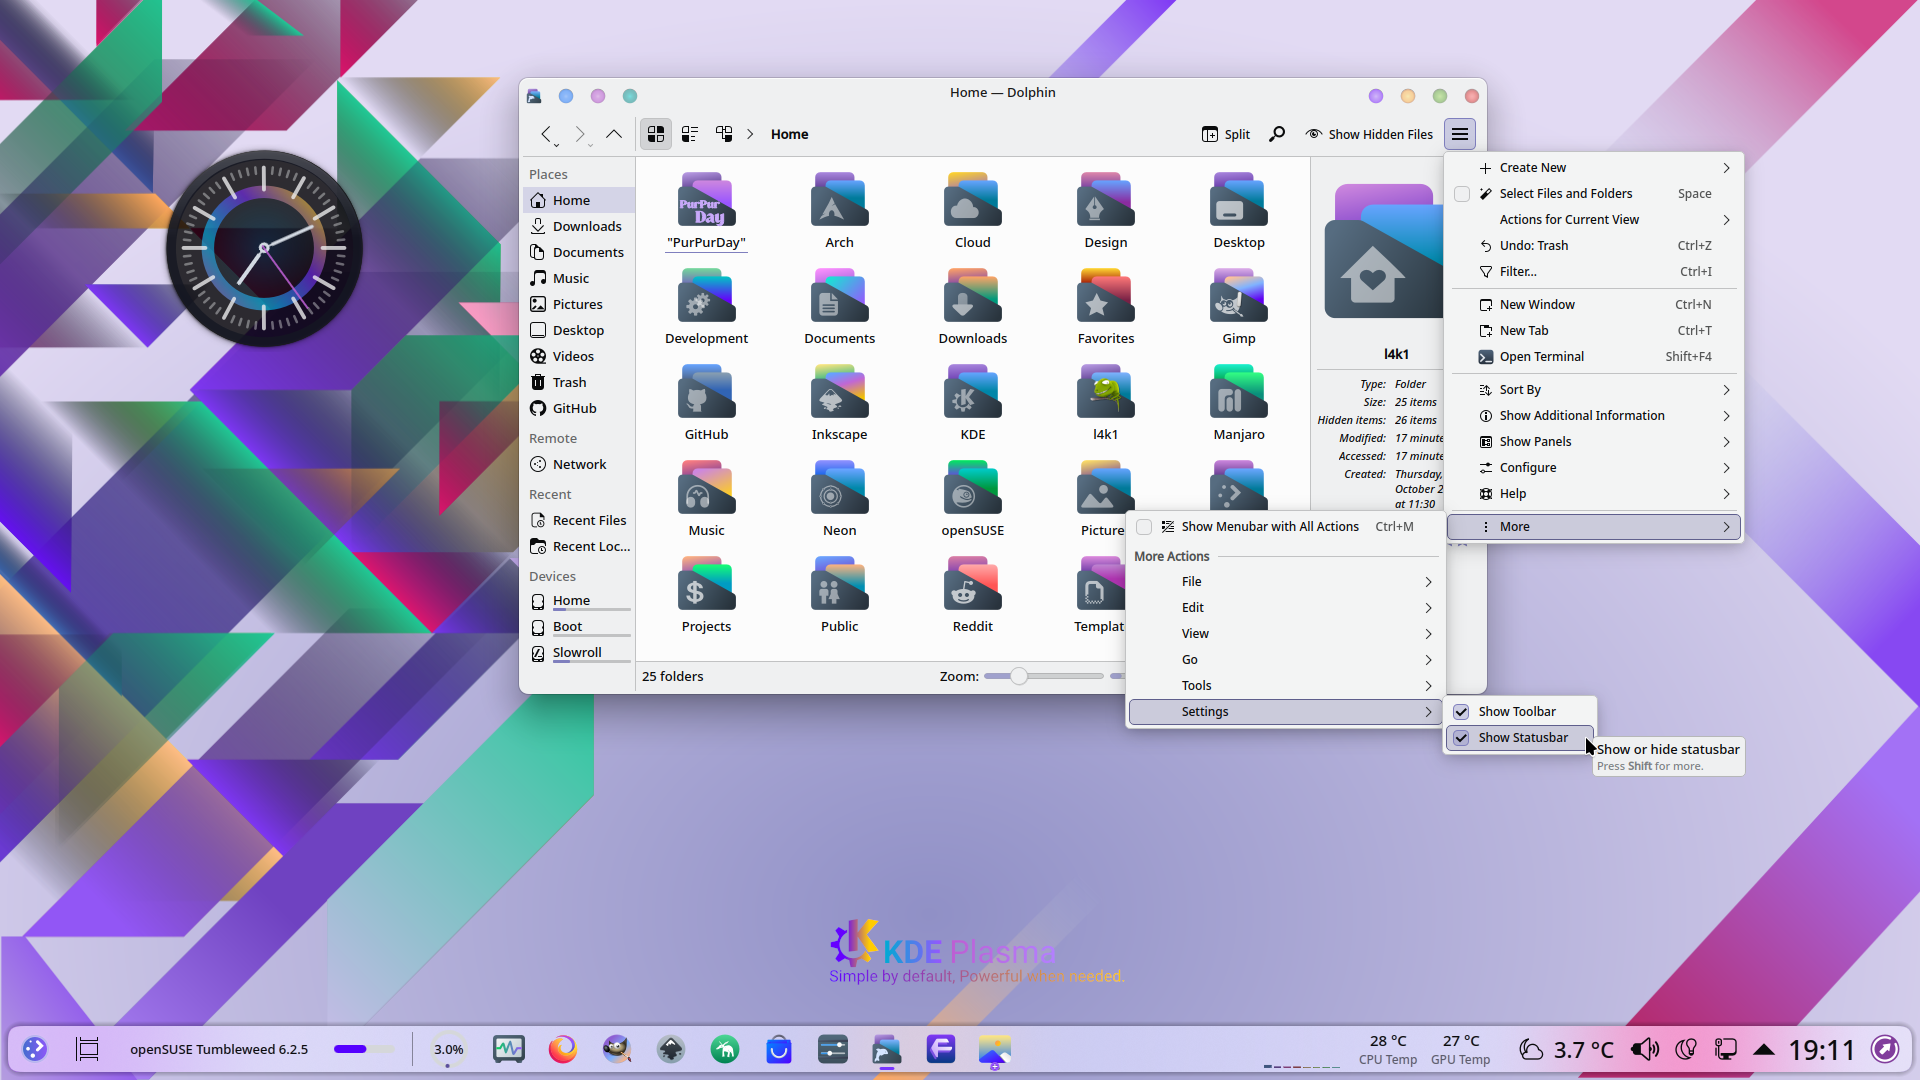Choose New Window menu entry

1595,305
